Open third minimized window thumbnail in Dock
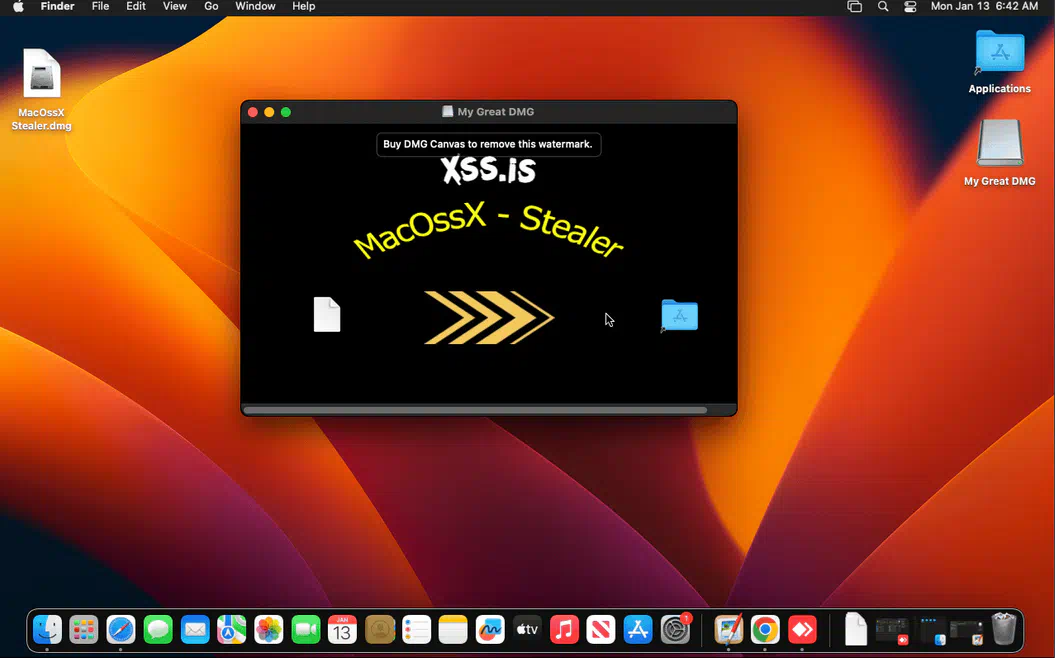 (967, 630)
